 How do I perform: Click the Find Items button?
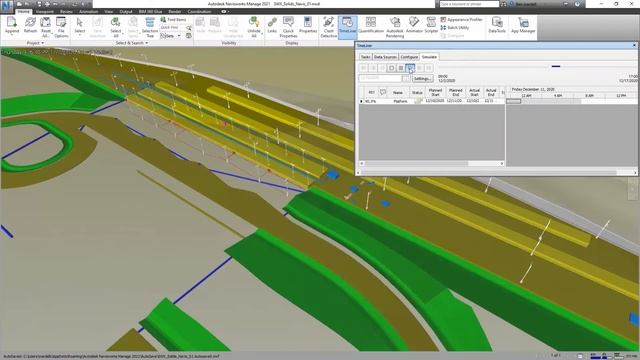(x=173, y=20)
